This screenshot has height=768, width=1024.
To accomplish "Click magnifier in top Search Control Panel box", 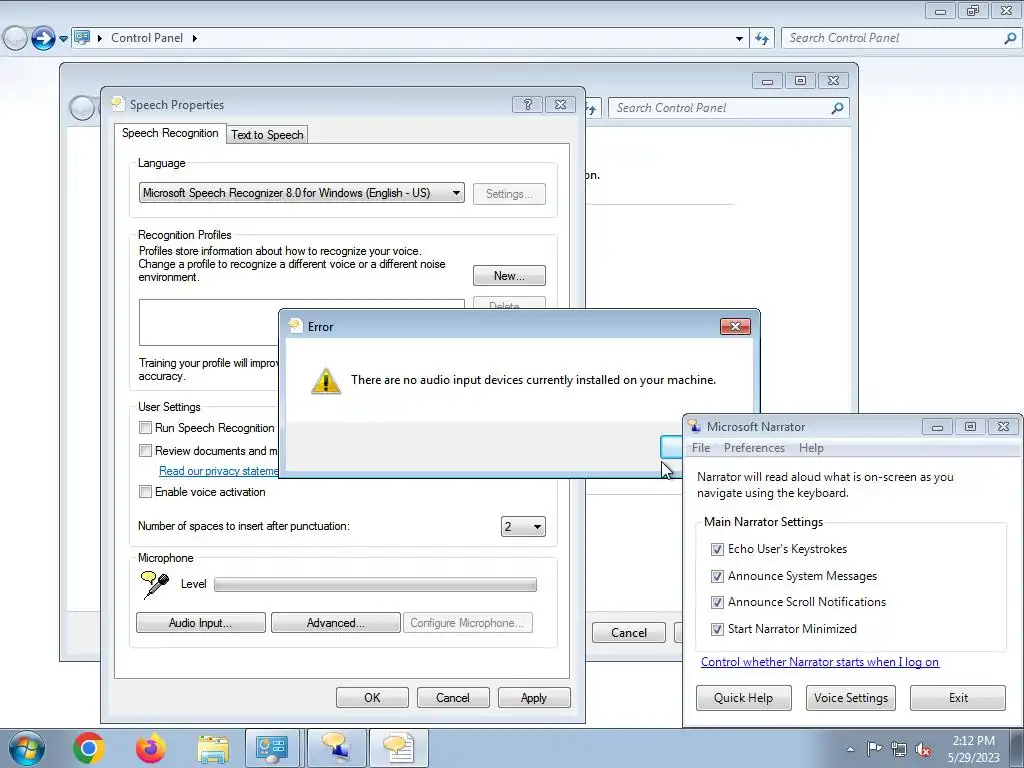I will click(x=1010, y=38).
